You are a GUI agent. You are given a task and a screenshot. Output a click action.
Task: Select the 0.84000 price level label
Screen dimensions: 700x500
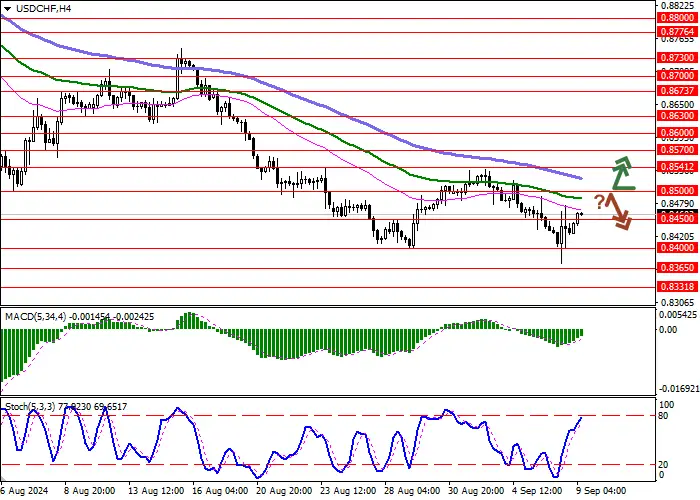tap(677, 248)
